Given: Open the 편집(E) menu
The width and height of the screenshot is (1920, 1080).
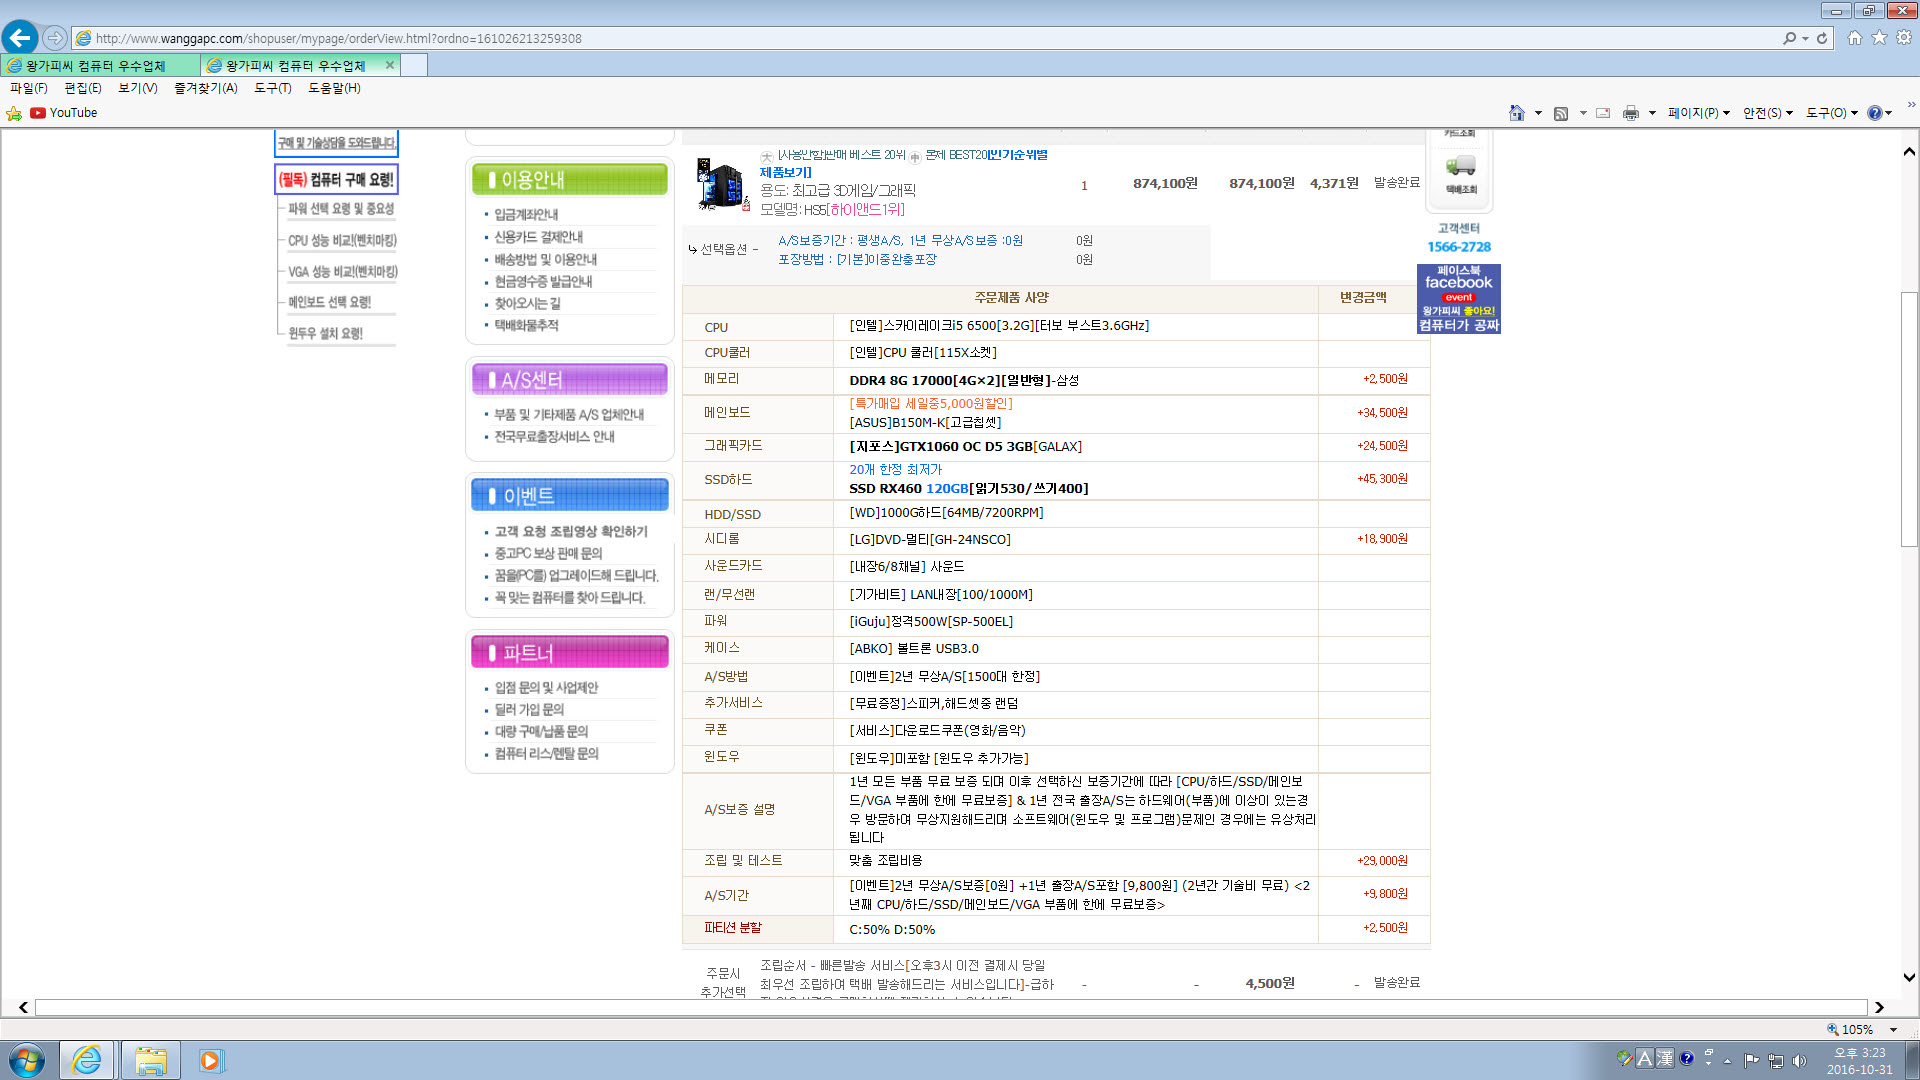Looking at the screenshot, I should coord(83,88).
